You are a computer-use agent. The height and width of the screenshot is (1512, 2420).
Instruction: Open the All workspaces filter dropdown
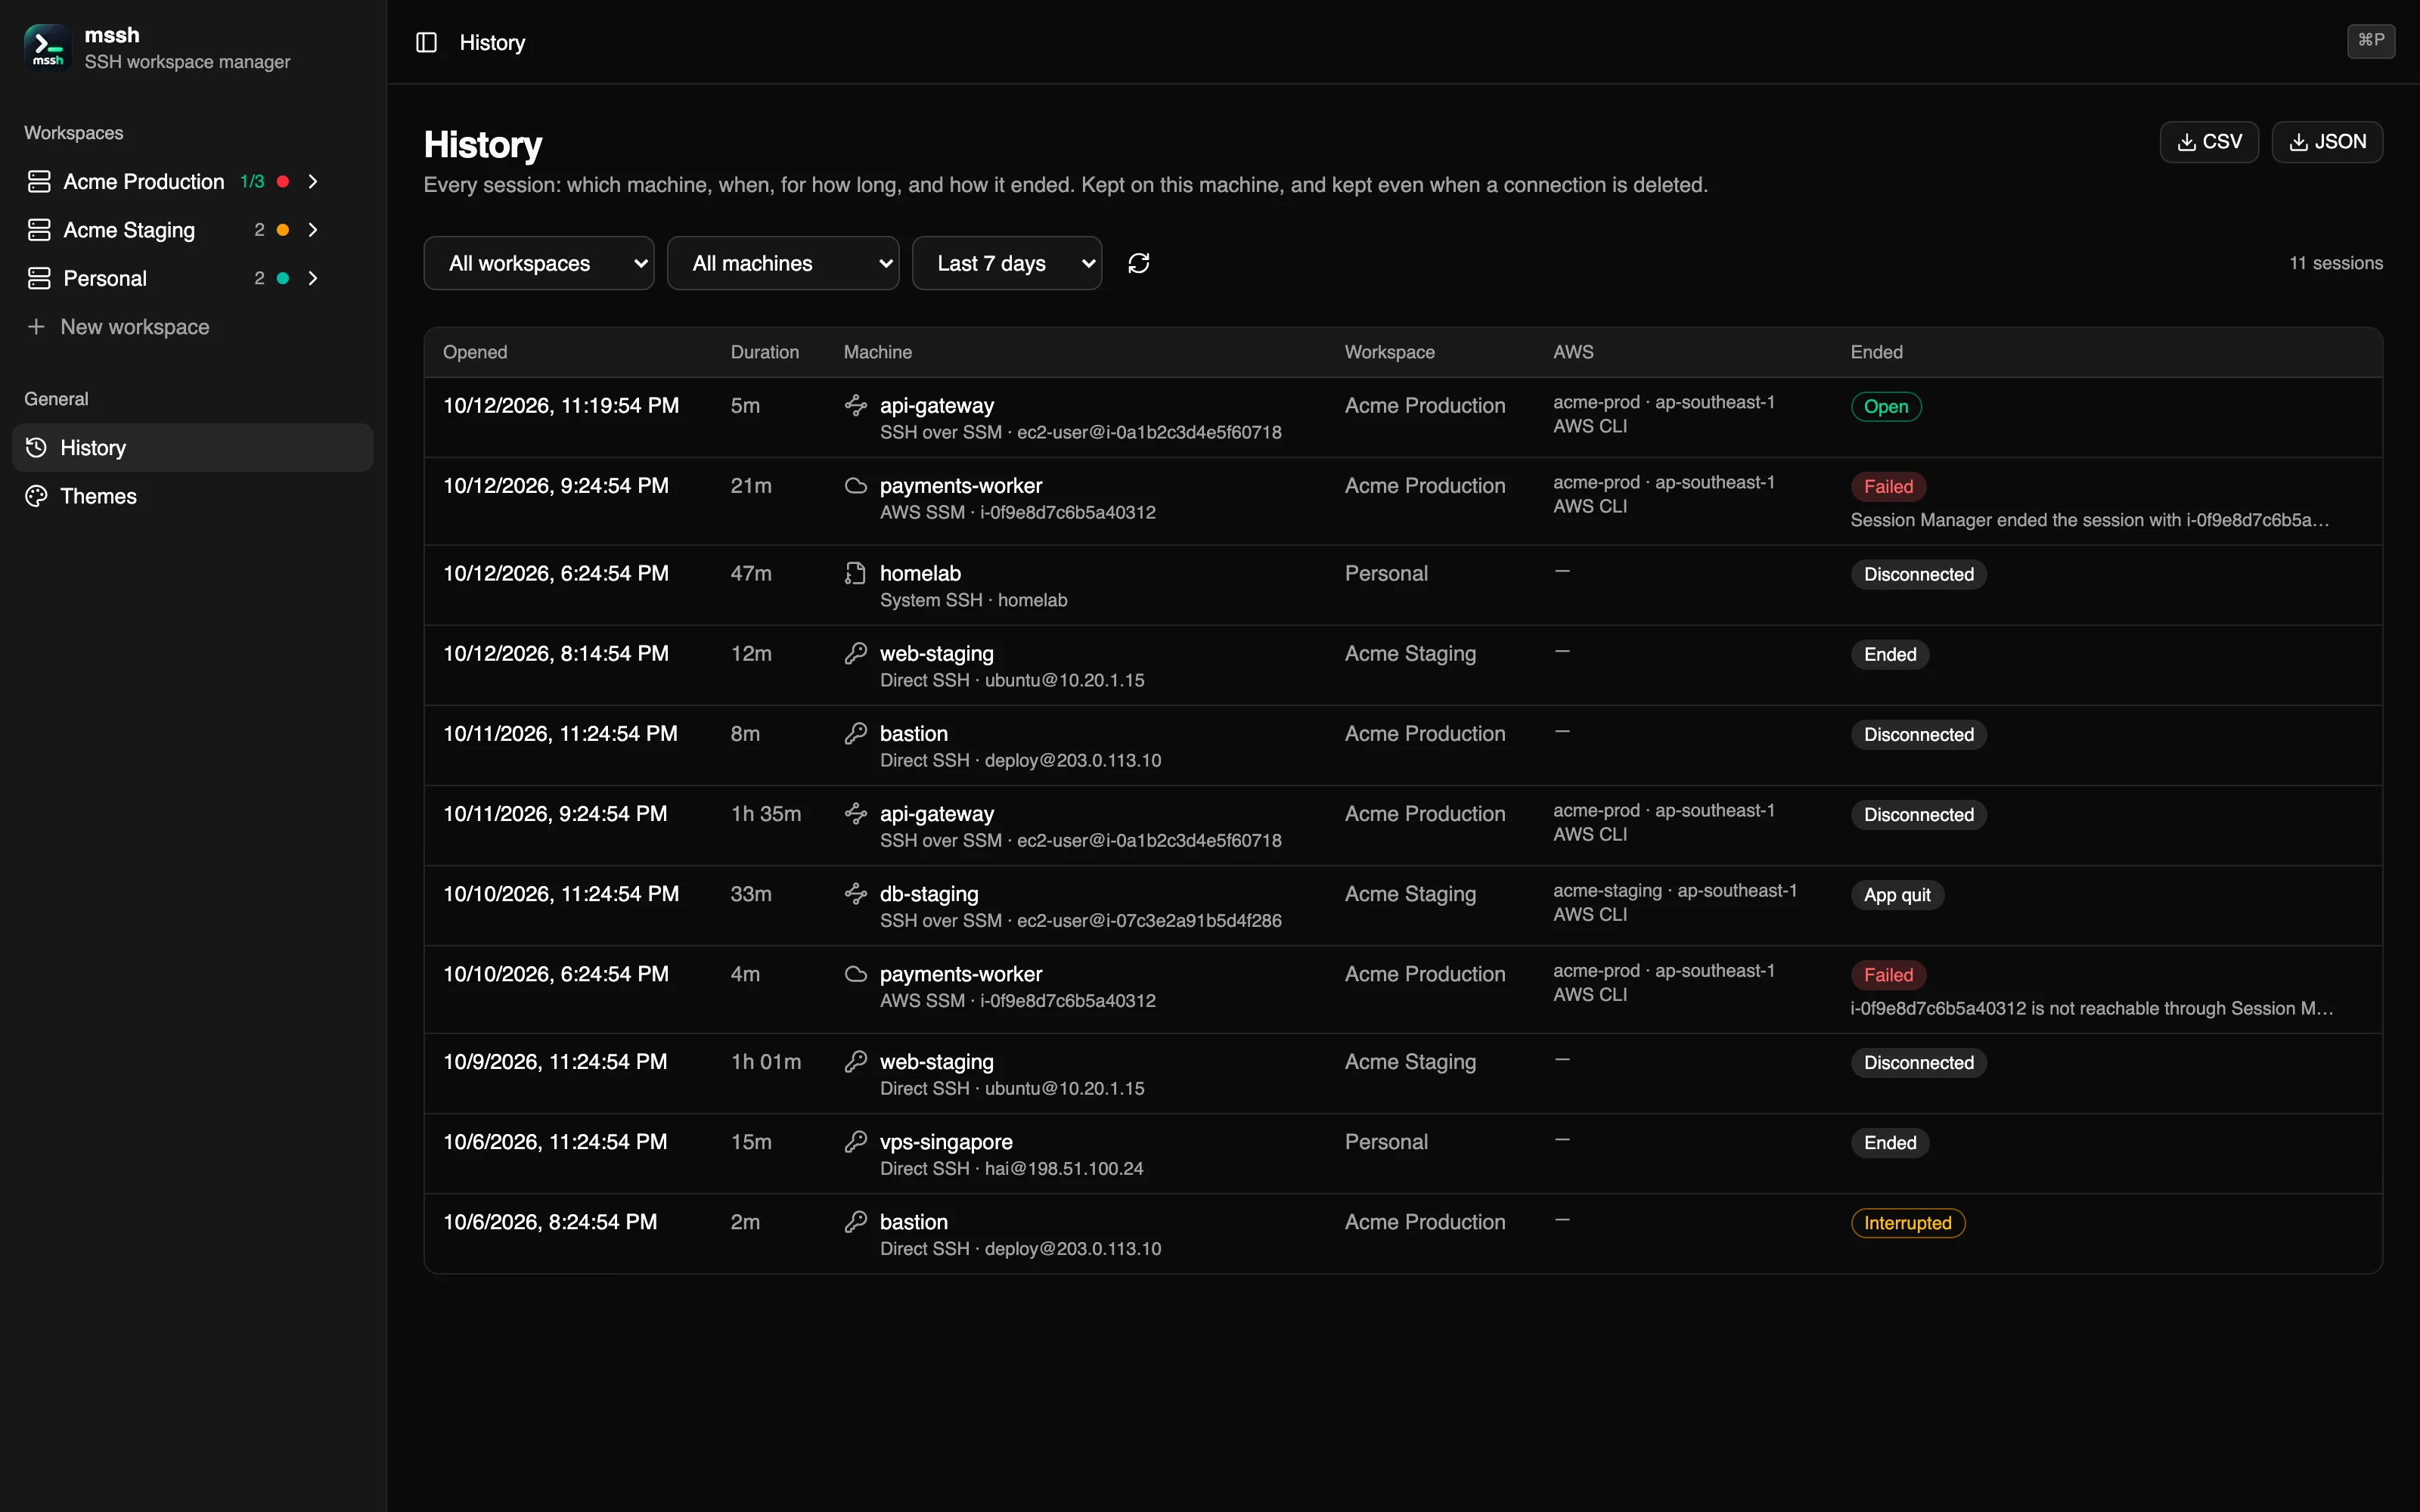pyautogui.click(x=539, y=263)
